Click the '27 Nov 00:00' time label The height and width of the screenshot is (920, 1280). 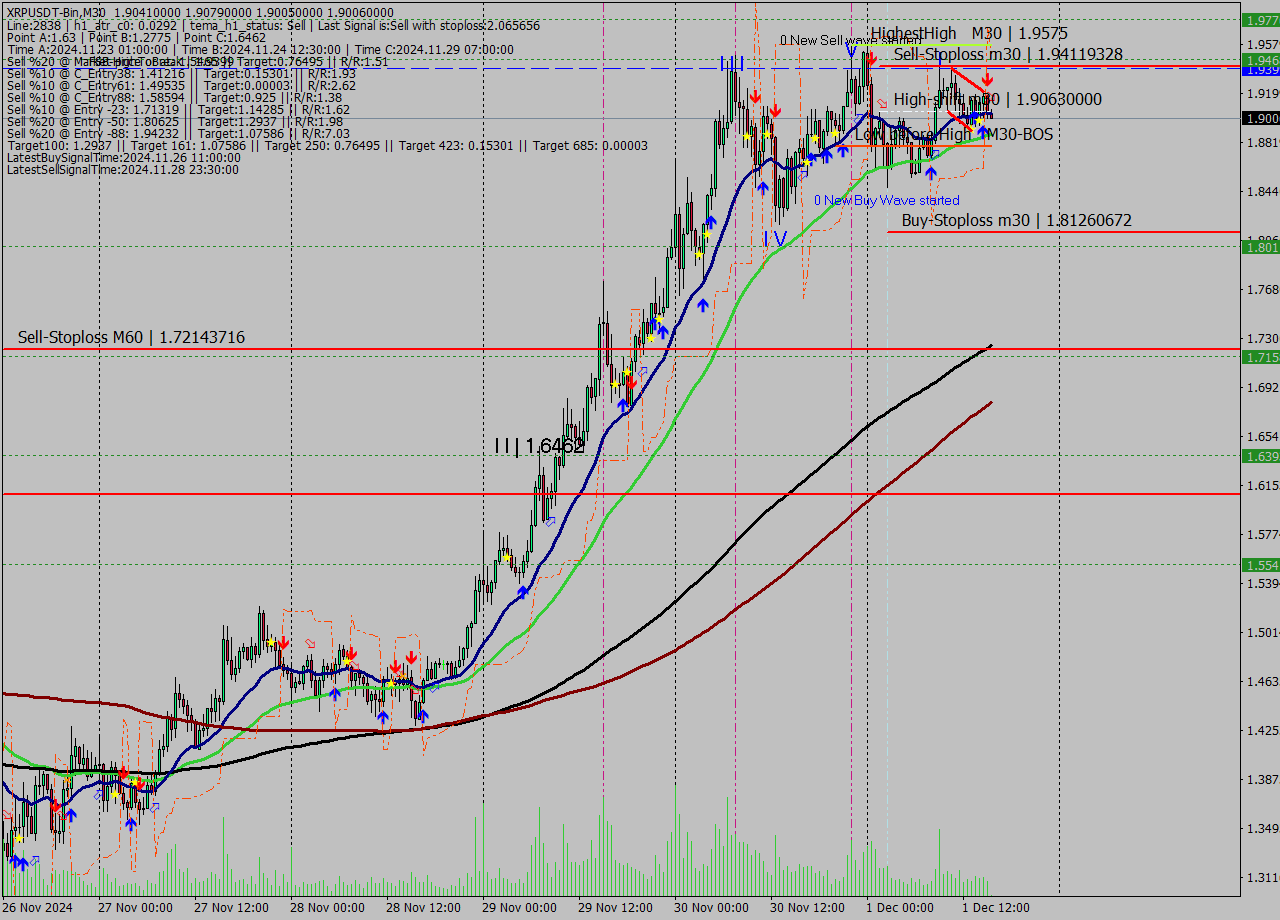click(135, 908)
